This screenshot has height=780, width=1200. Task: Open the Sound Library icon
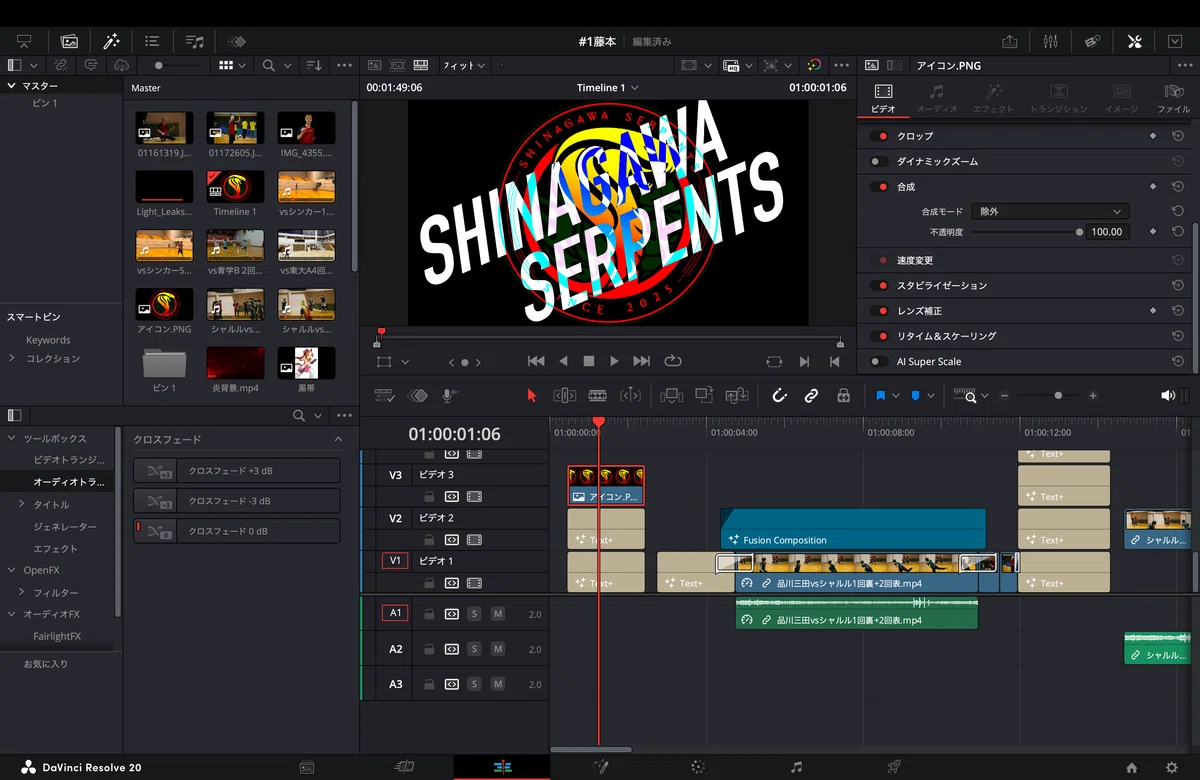195,41
